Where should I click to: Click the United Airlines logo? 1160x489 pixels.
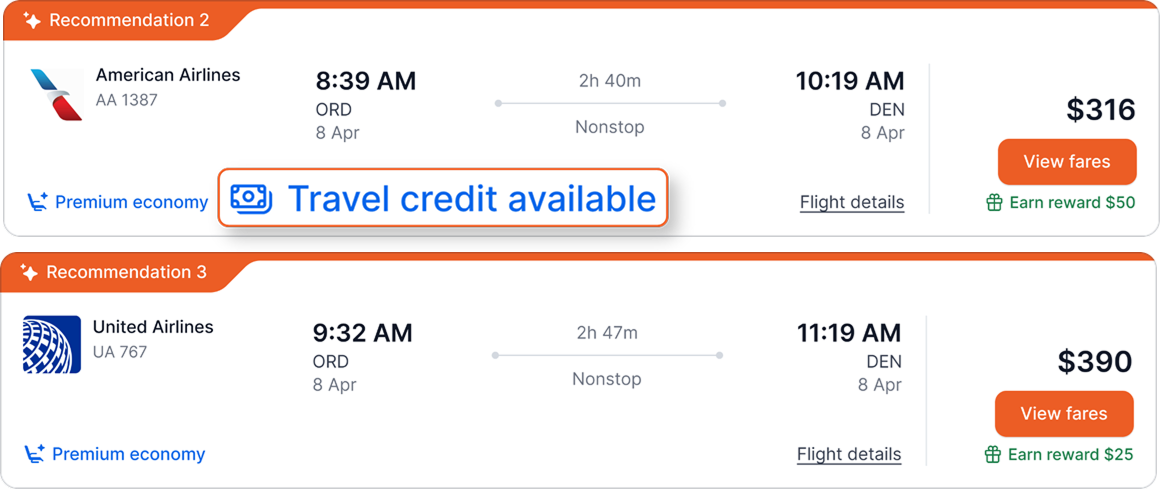51,344
